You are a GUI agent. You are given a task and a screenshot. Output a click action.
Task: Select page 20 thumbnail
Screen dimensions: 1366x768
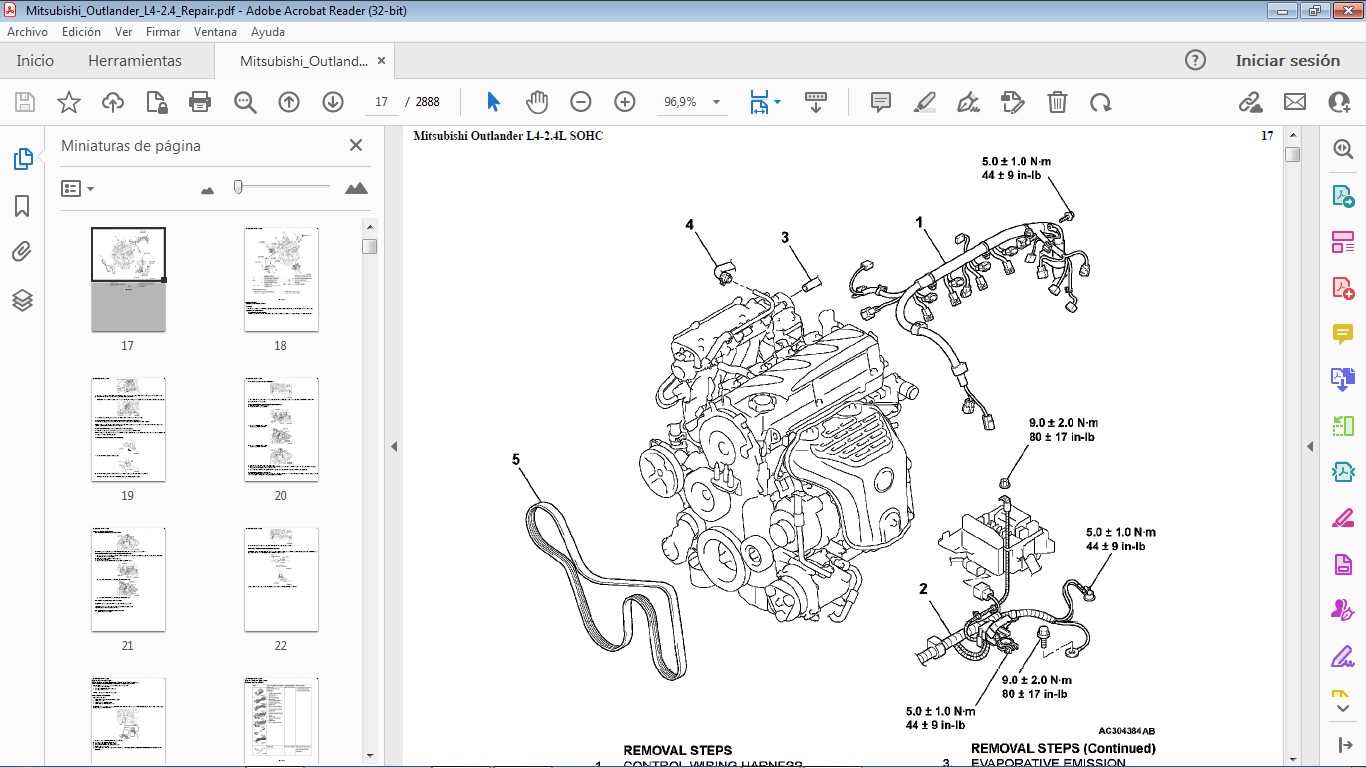click(x=281, y=429)
